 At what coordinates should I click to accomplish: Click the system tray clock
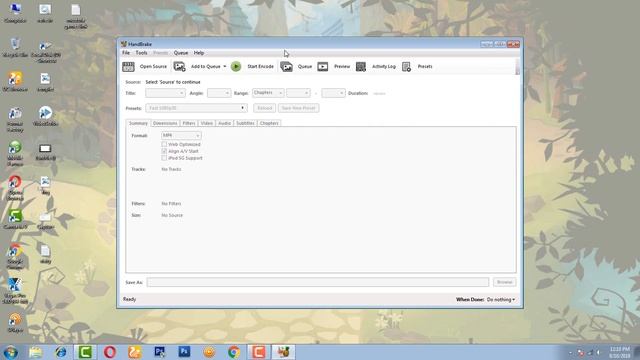[x=620, y=352]
